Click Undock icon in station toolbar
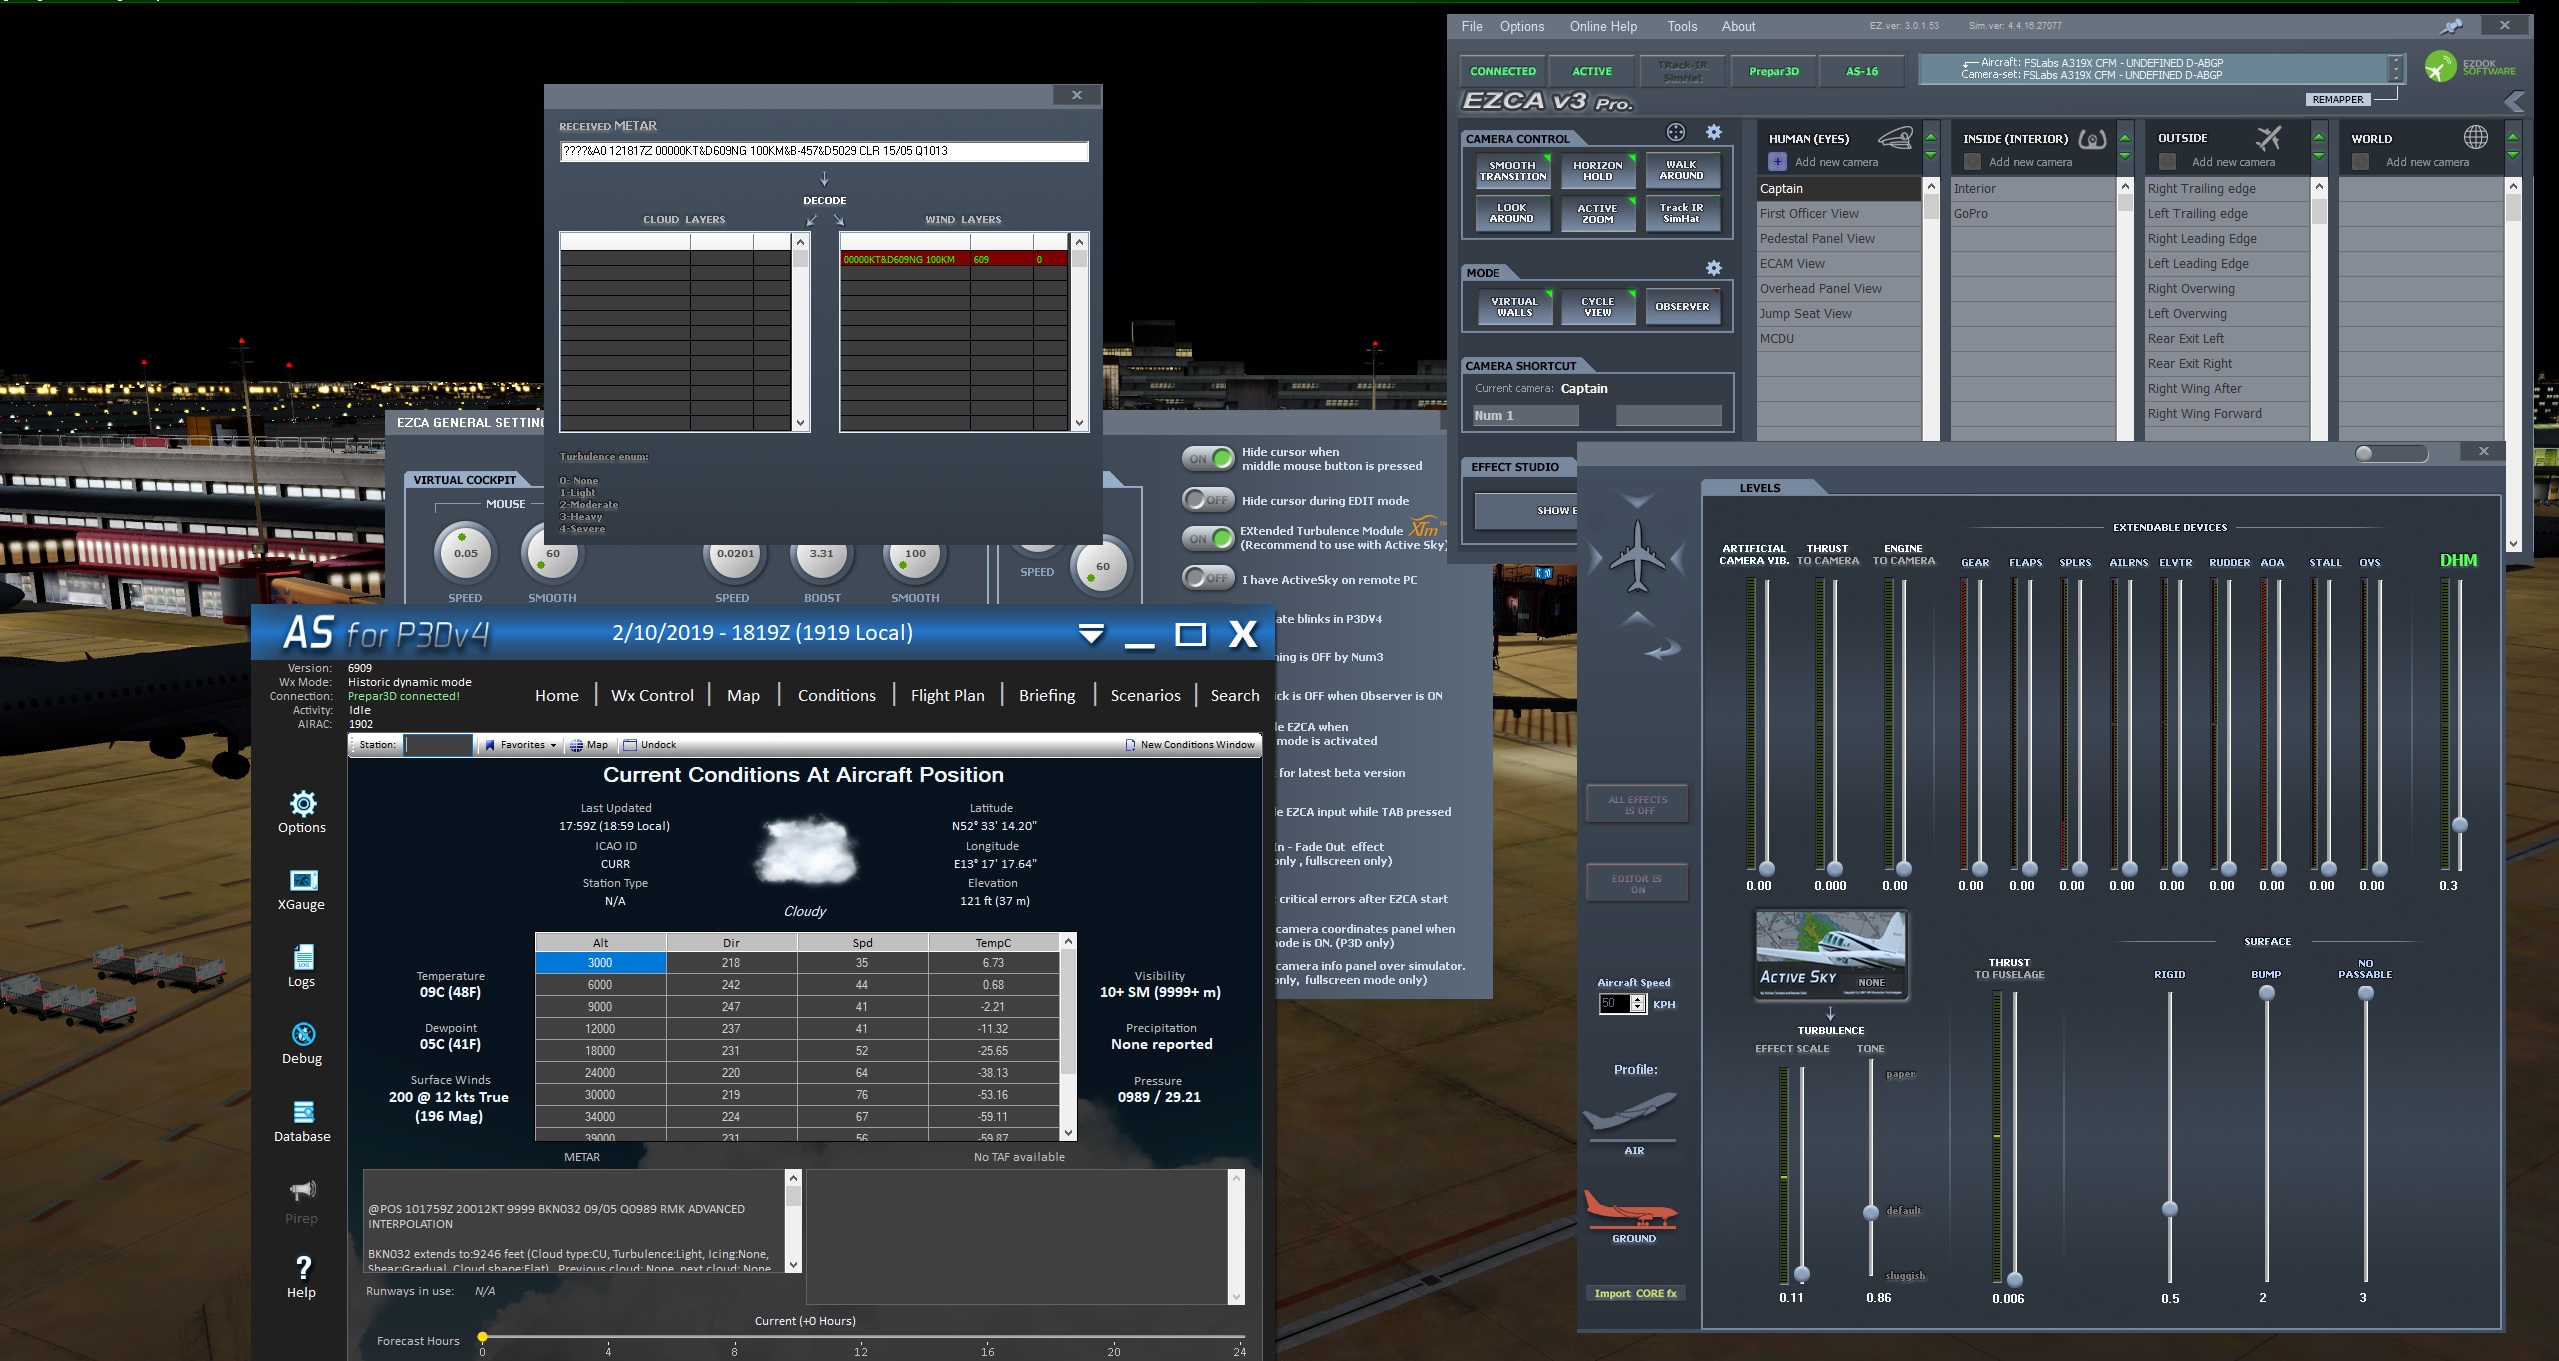The height and width of the screenshot is (1361, 2559). [x=630, y=745]
